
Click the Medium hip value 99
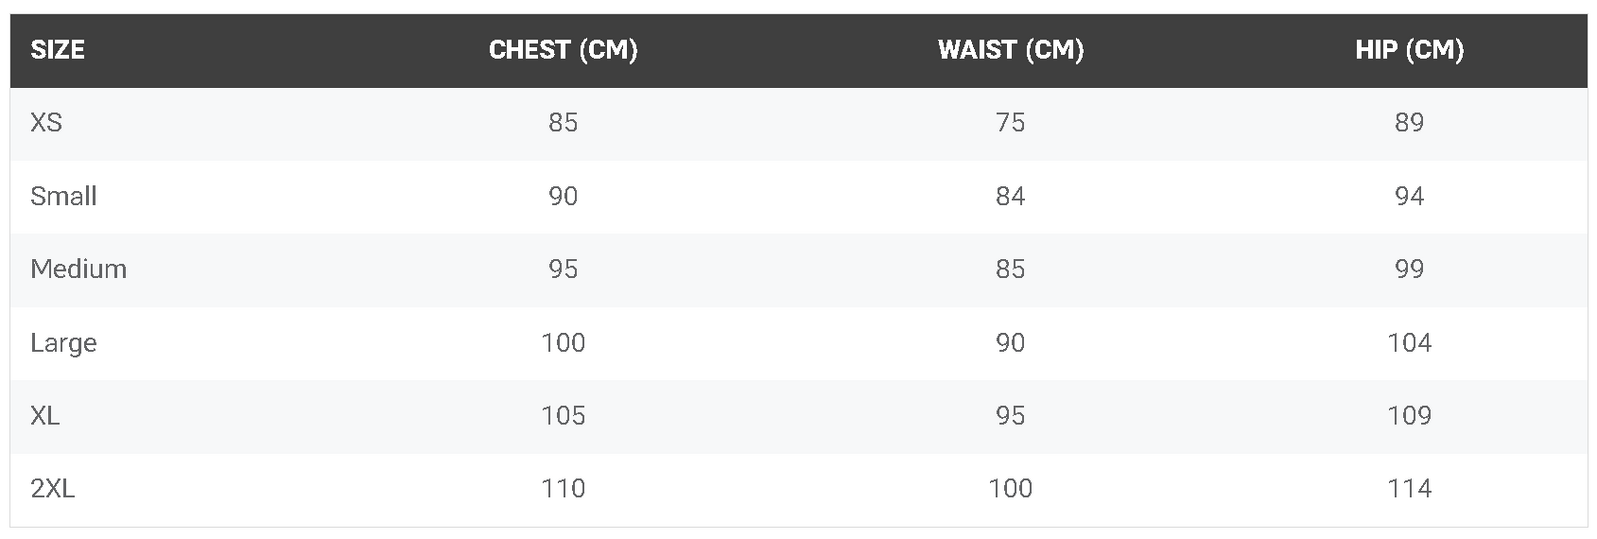point(1409,269)
